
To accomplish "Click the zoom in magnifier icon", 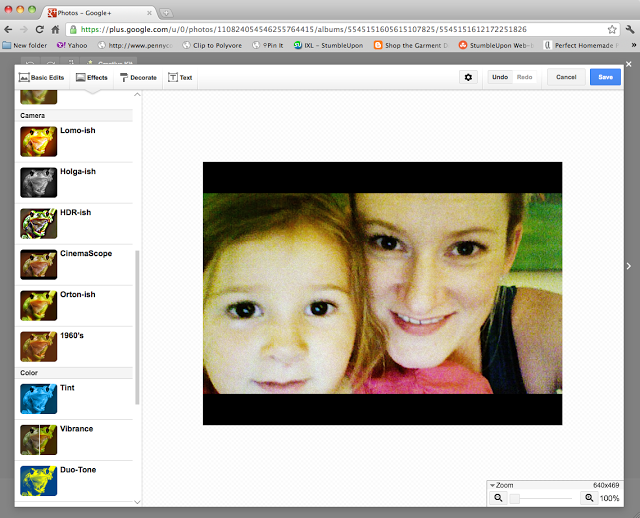I will (588, 498).
